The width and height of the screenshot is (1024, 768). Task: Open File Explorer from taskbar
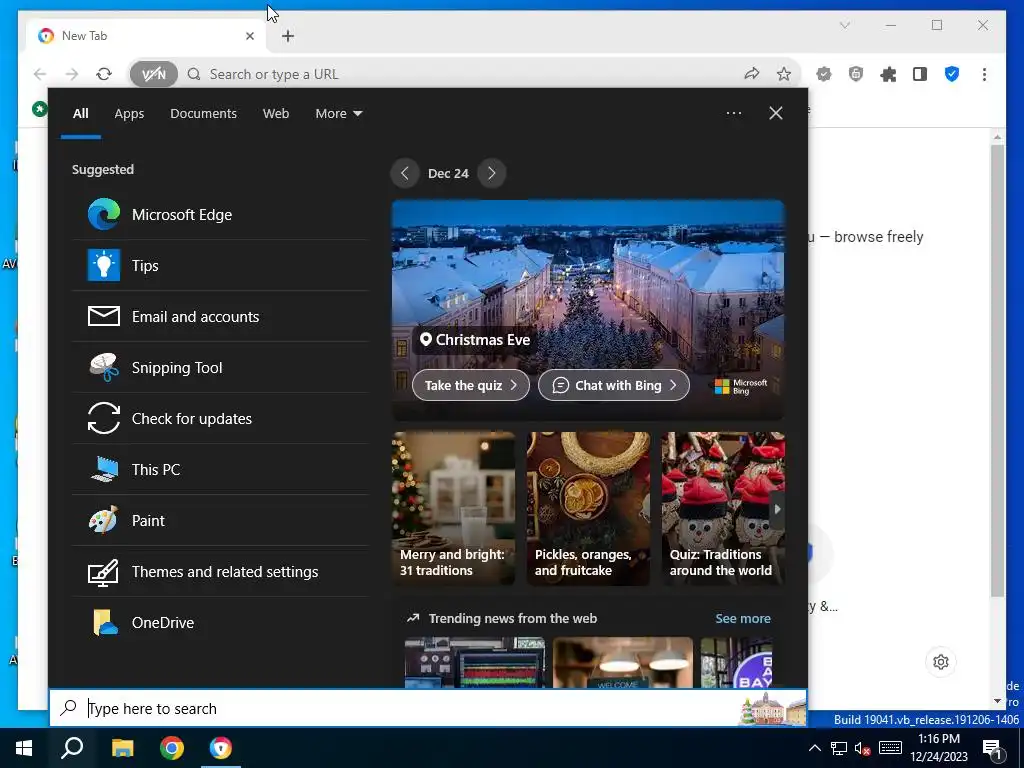coord(122,748)
